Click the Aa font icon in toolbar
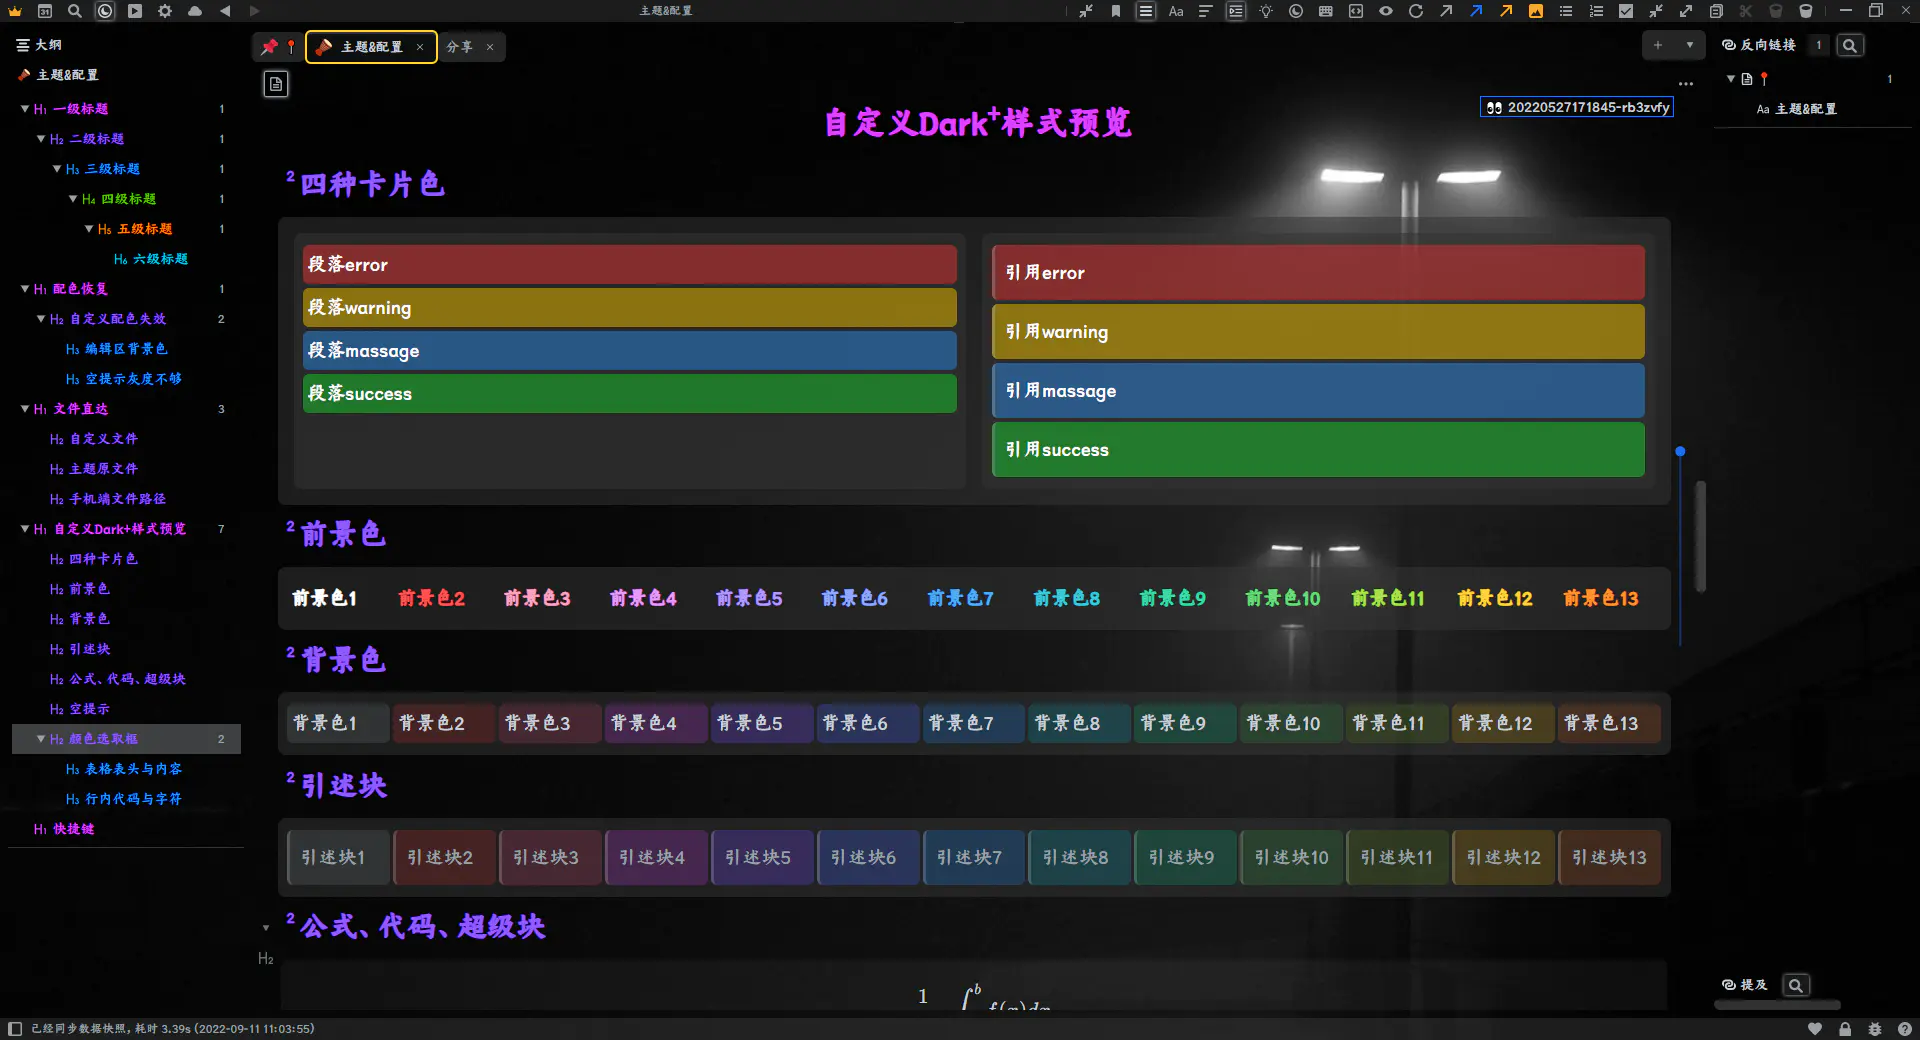 1176,11
